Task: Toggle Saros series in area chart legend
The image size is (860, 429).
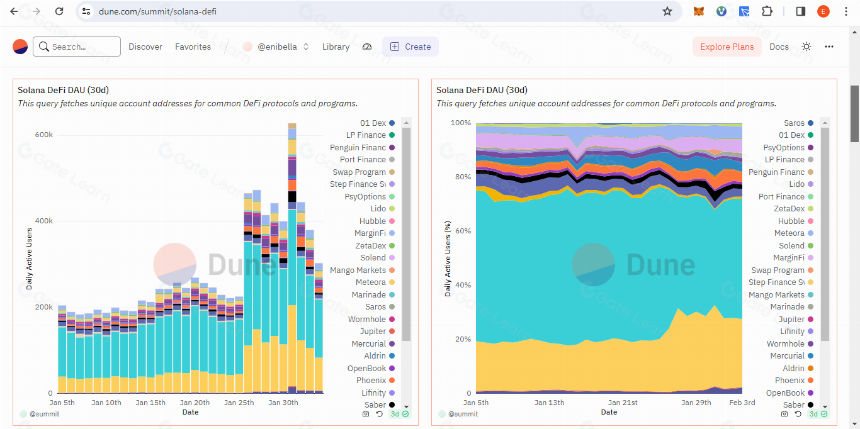Action: point(800,123)
